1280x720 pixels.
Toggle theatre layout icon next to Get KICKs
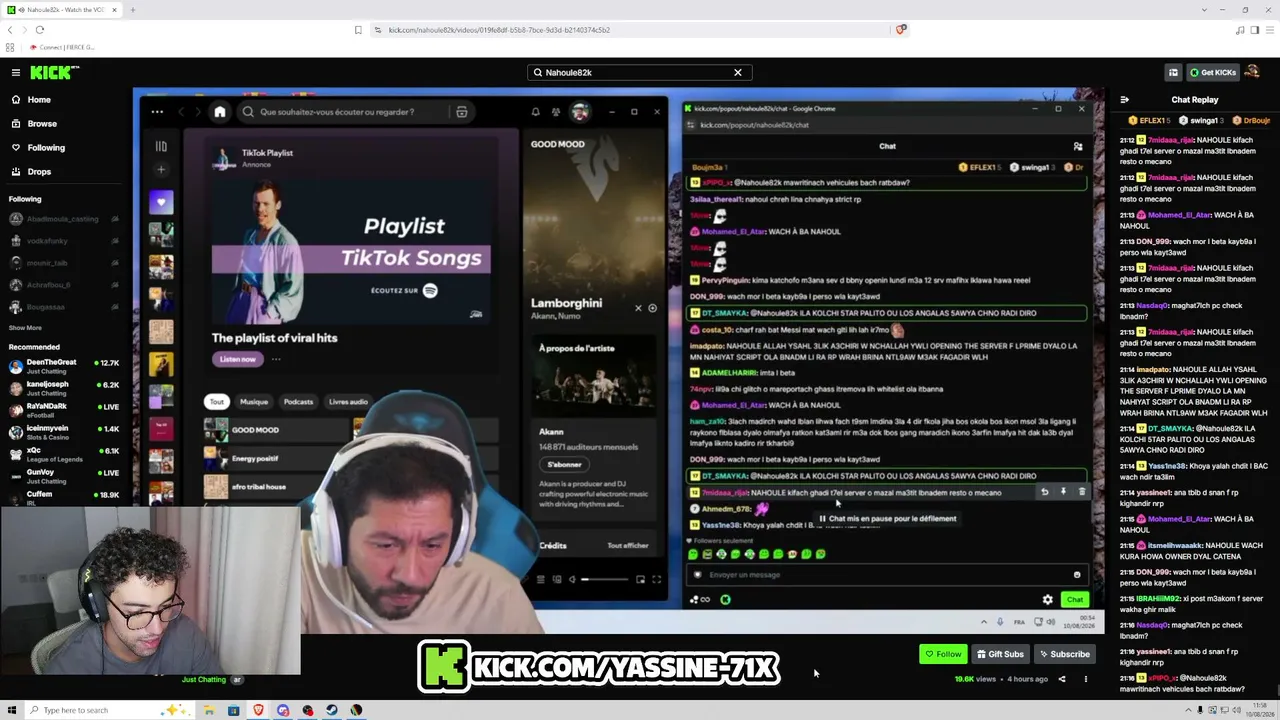pyautogui.click(x=1173, y=72)
